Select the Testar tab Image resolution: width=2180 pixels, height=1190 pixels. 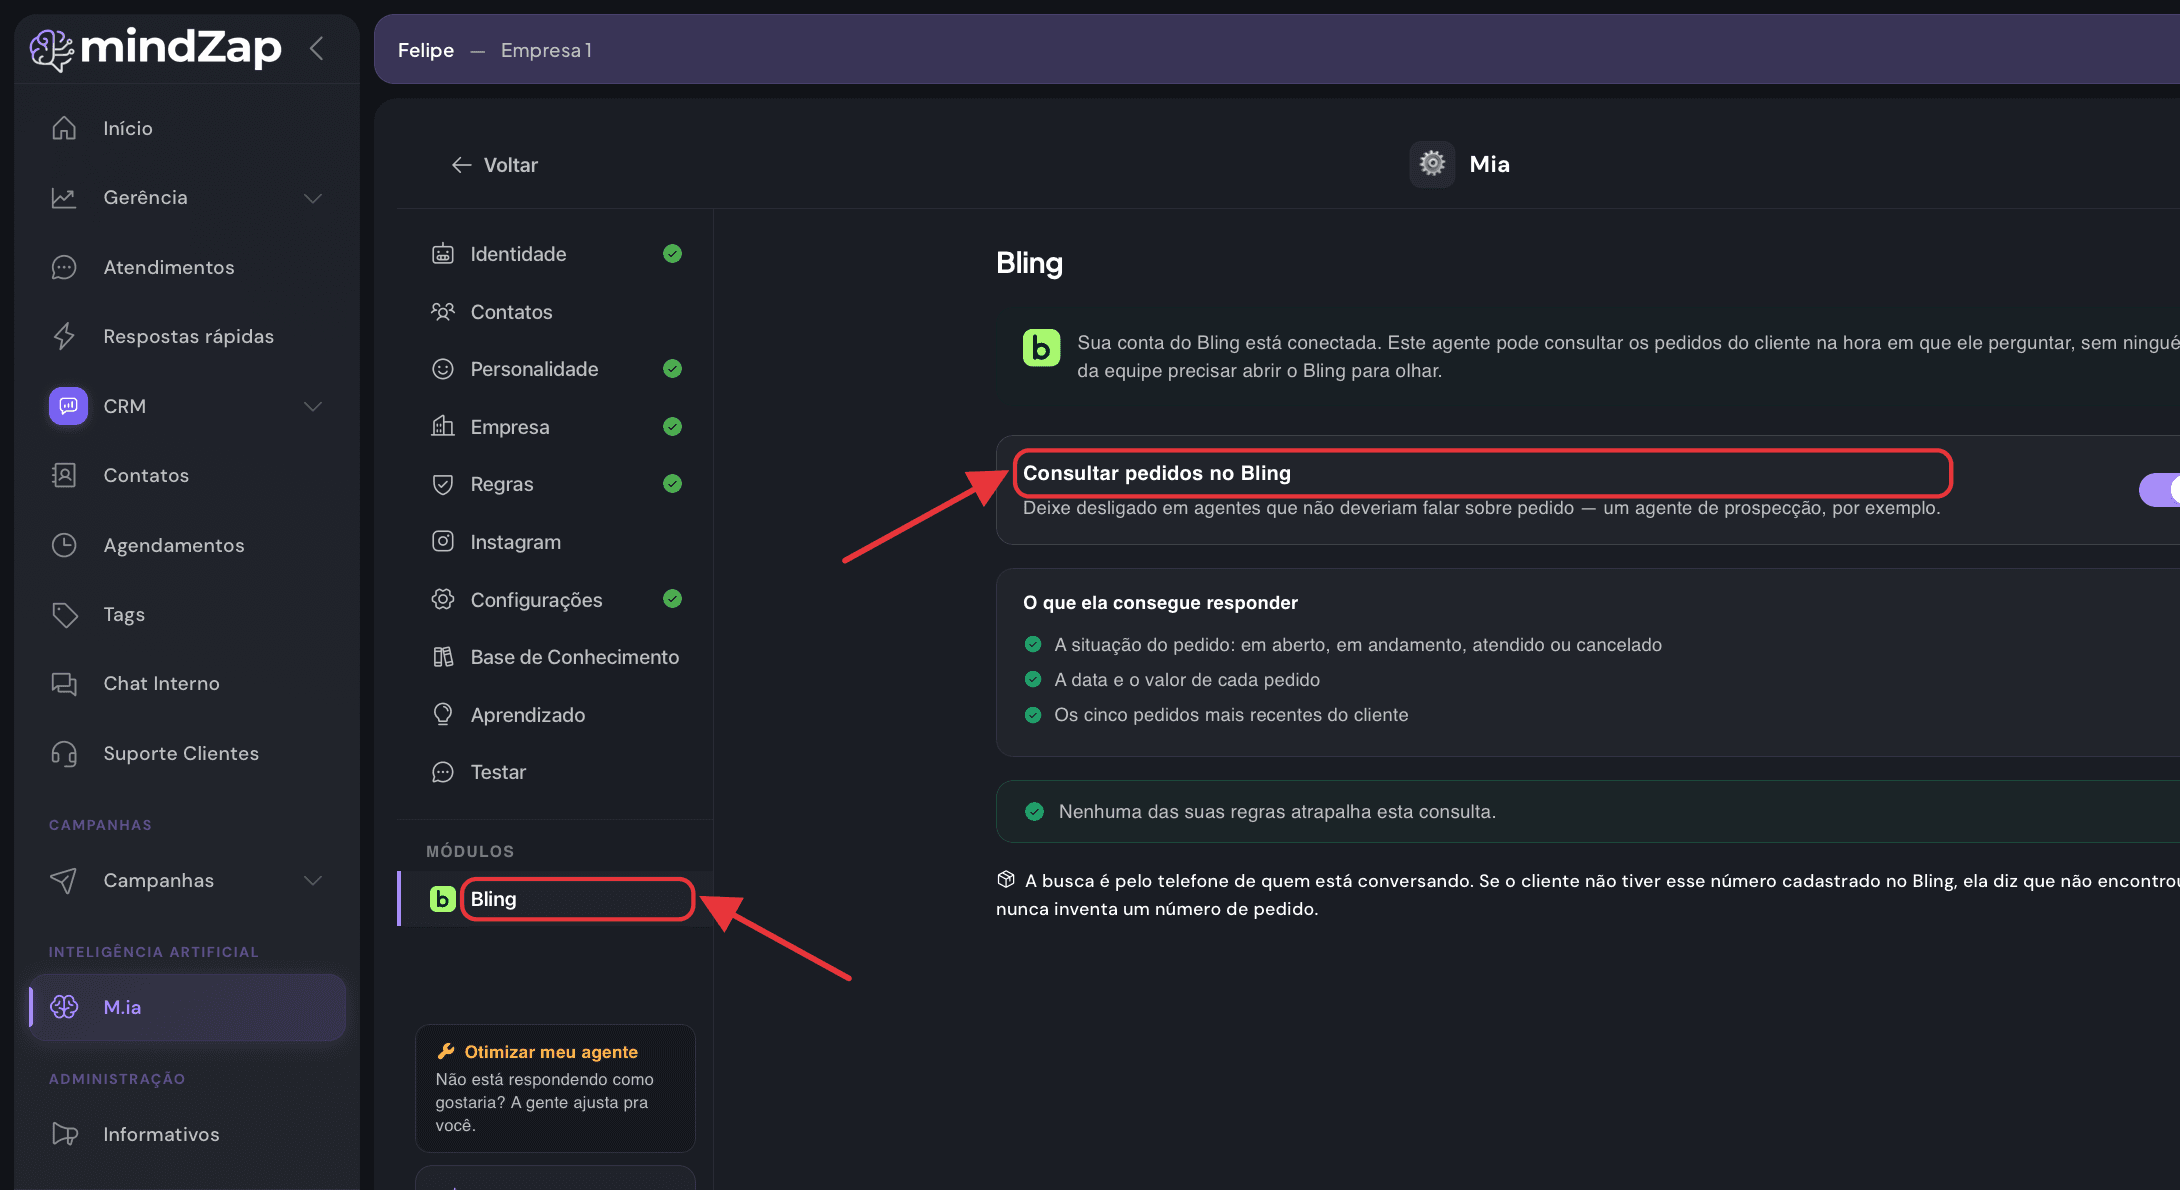coord(555,772)
